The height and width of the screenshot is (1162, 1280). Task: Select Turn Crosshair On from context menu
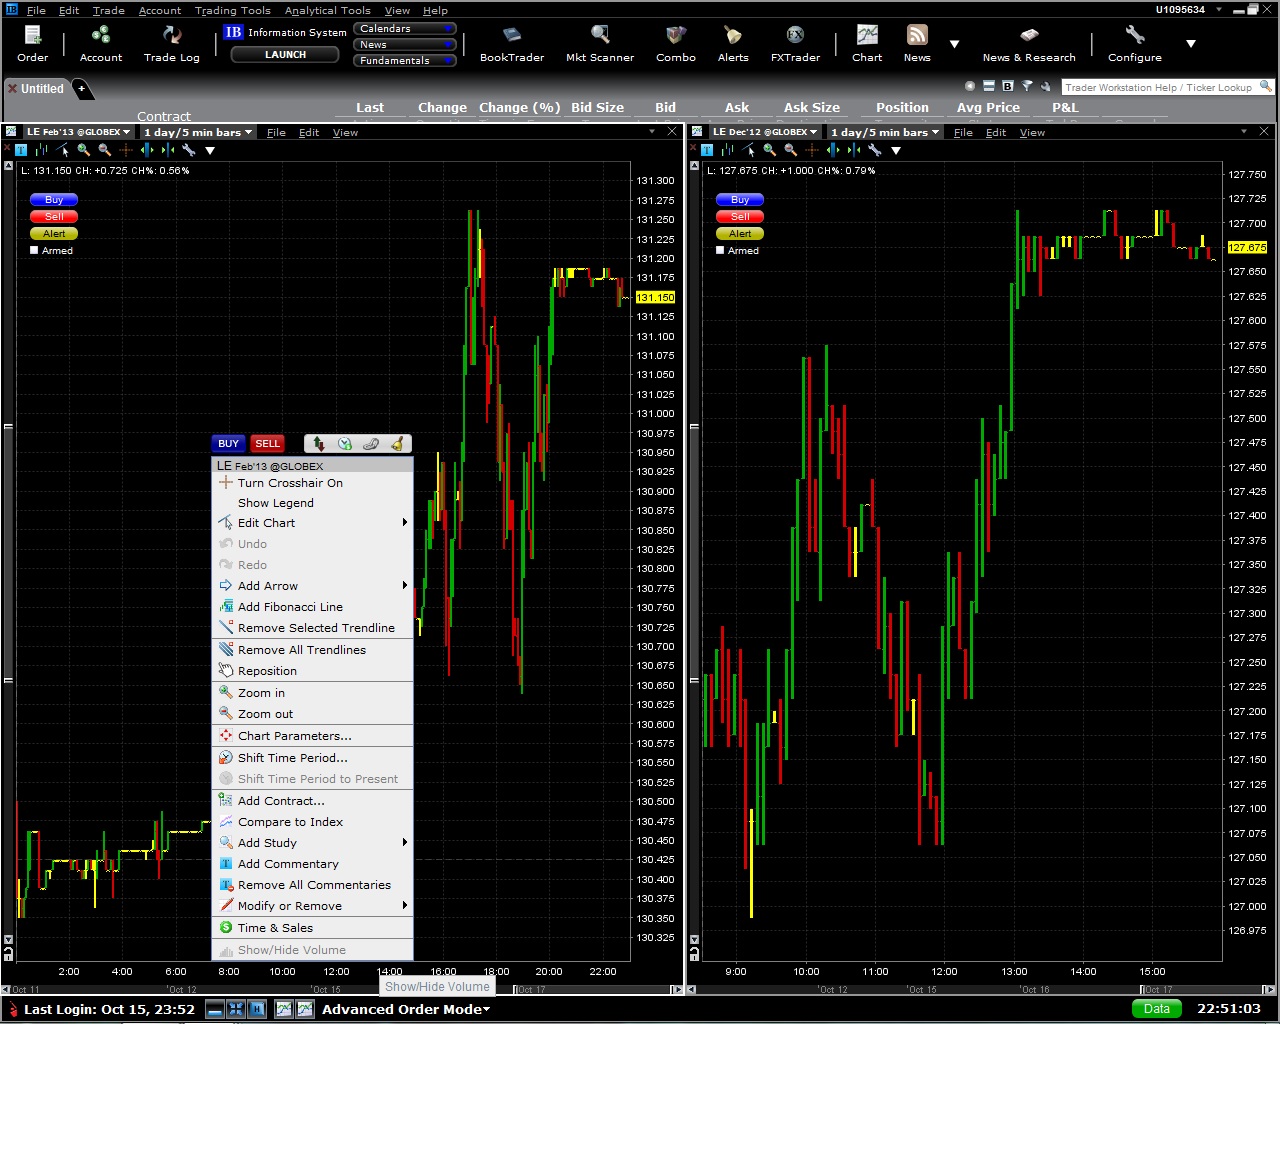click(313, 483)
